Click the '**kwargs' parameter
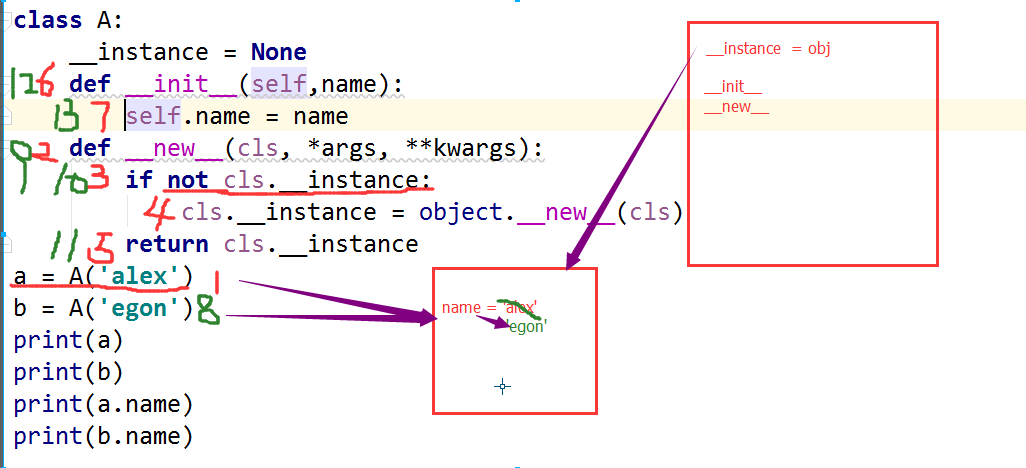Image resolution: width=1026 pixels, height=468 pixels. click(x=461, y=149)
